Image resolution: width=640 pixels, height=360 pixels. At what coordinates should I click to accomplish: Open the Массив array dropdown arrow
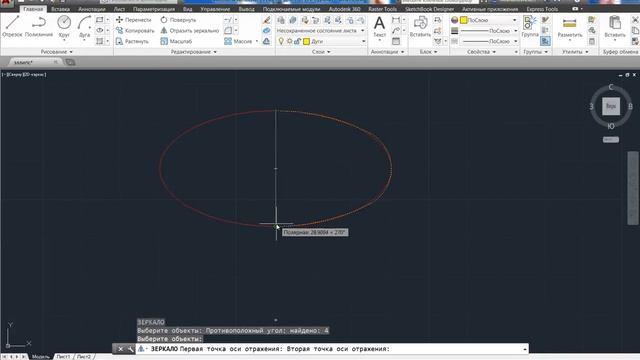257,41
